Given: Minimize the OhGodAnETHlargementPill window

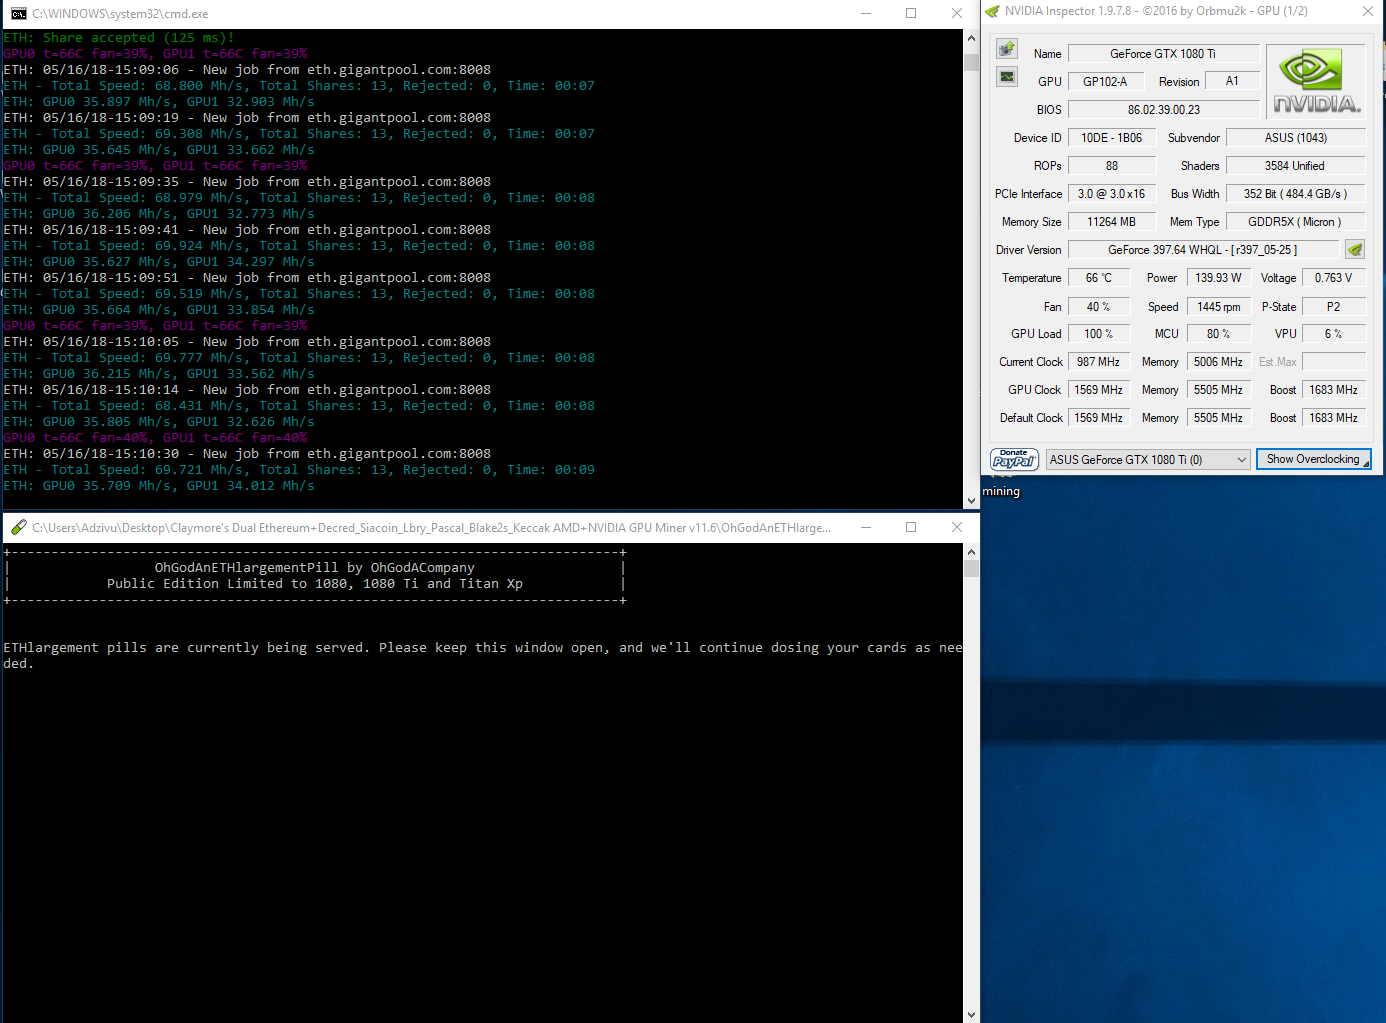Looking at the screenshot, I should tap(866, 527).
